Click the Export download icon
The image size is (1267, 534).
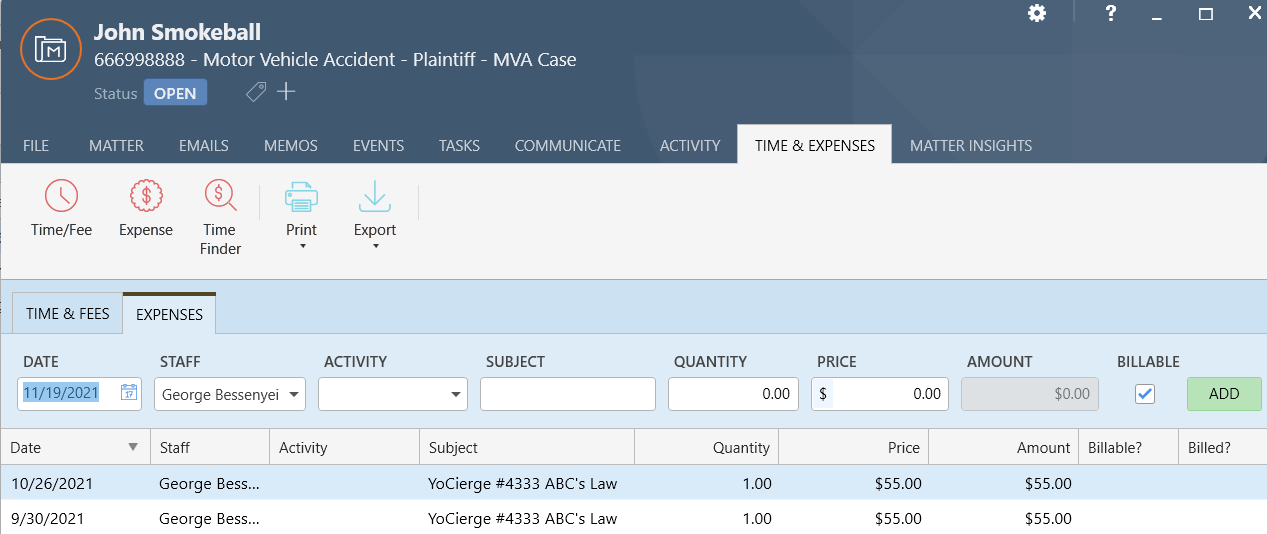(x=375, y=197)
